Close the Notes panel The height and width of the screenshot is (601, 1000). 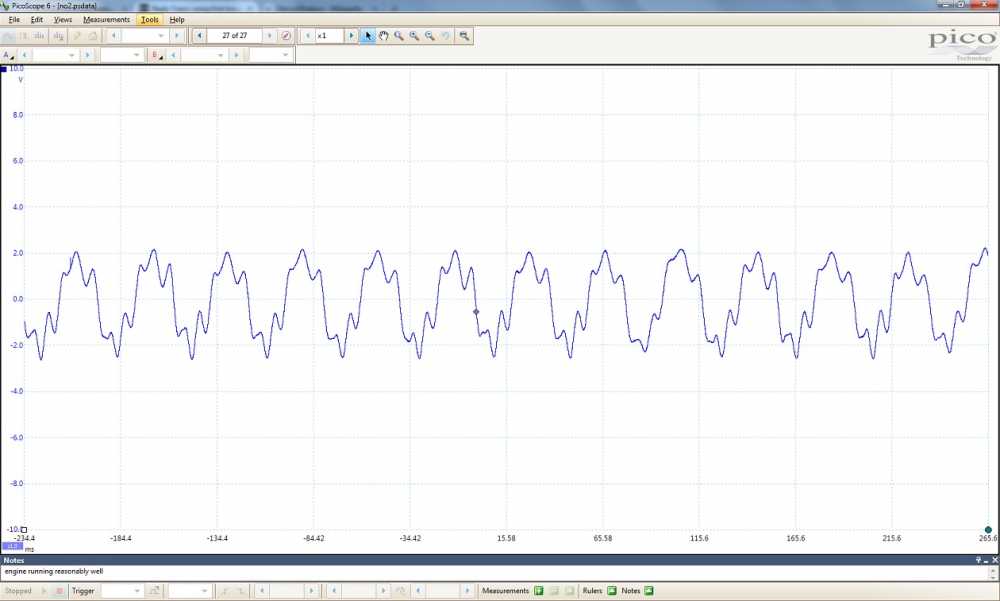coord(994,560)
